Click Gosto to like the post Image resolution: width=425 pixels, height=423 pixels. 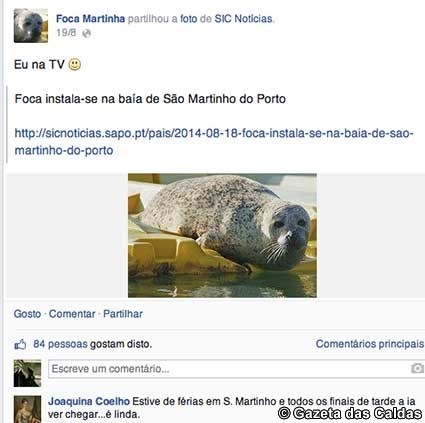[27, 314]
